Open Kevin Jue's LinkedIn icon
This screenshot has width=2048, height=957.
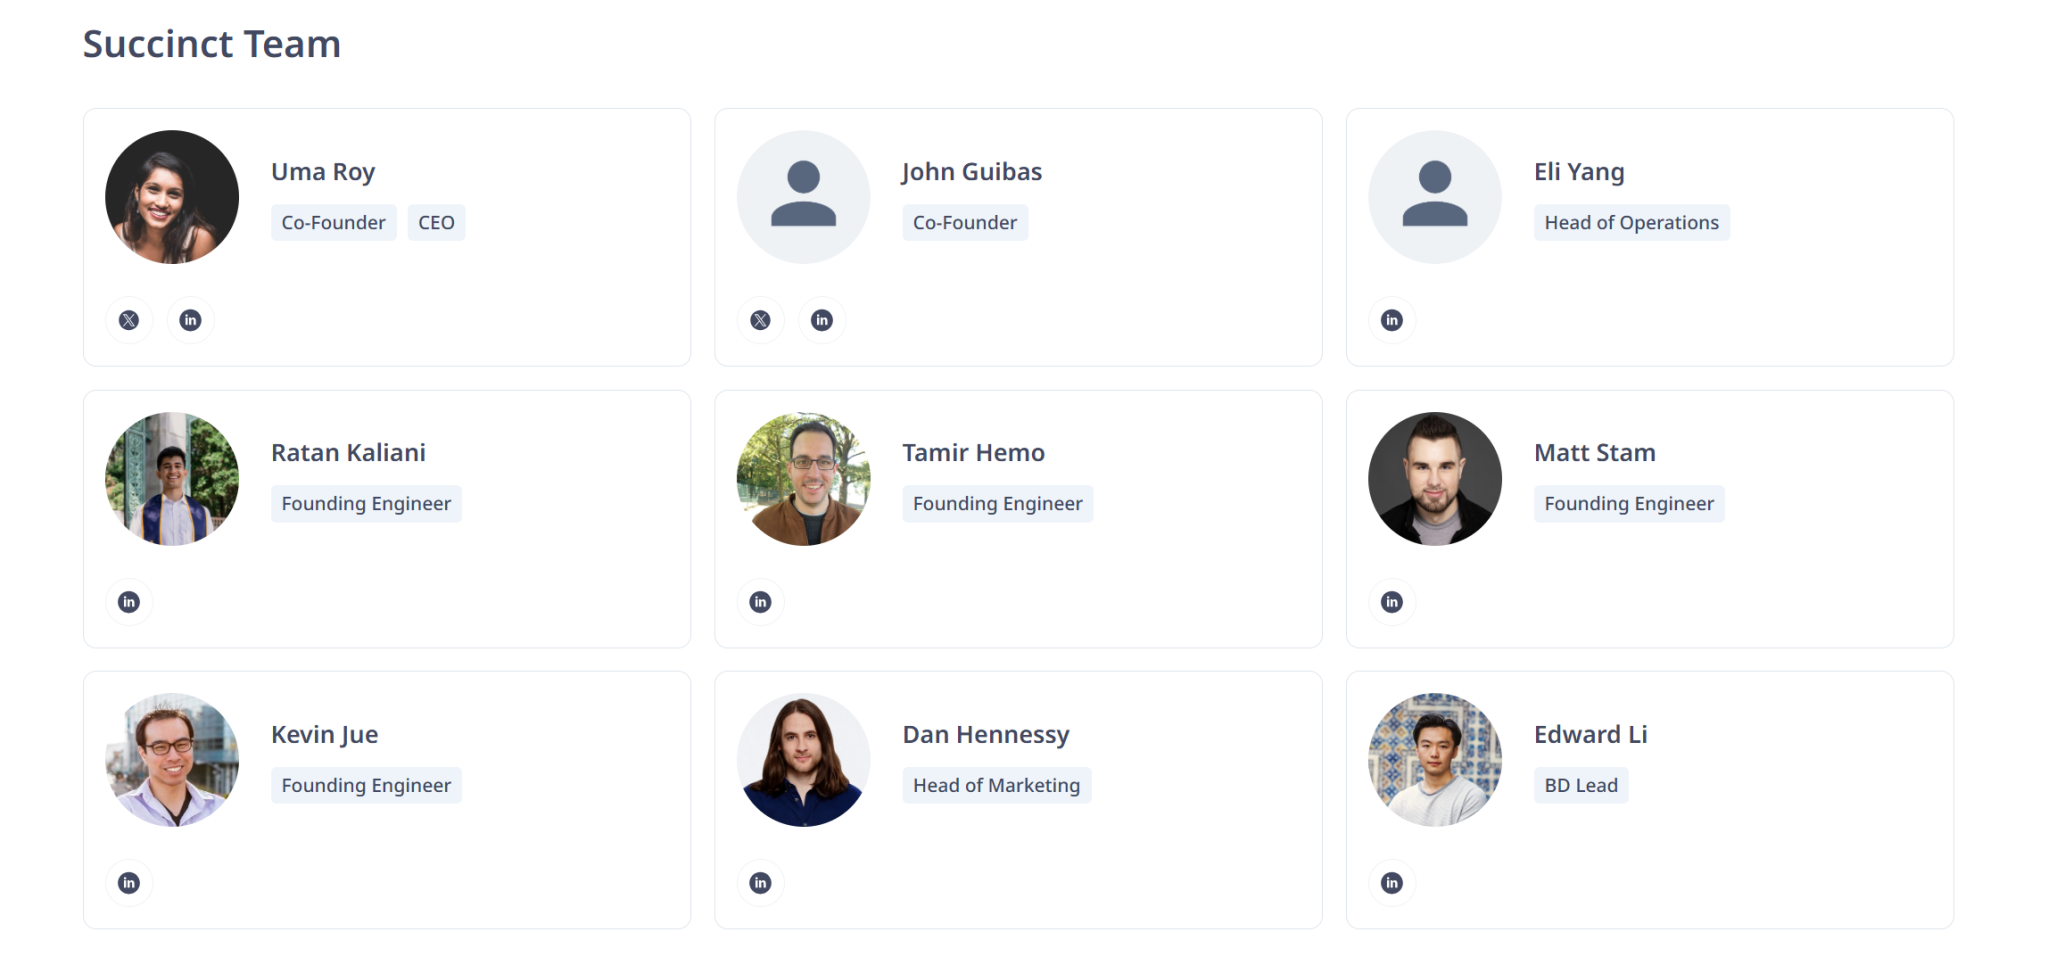coord(129,883)
